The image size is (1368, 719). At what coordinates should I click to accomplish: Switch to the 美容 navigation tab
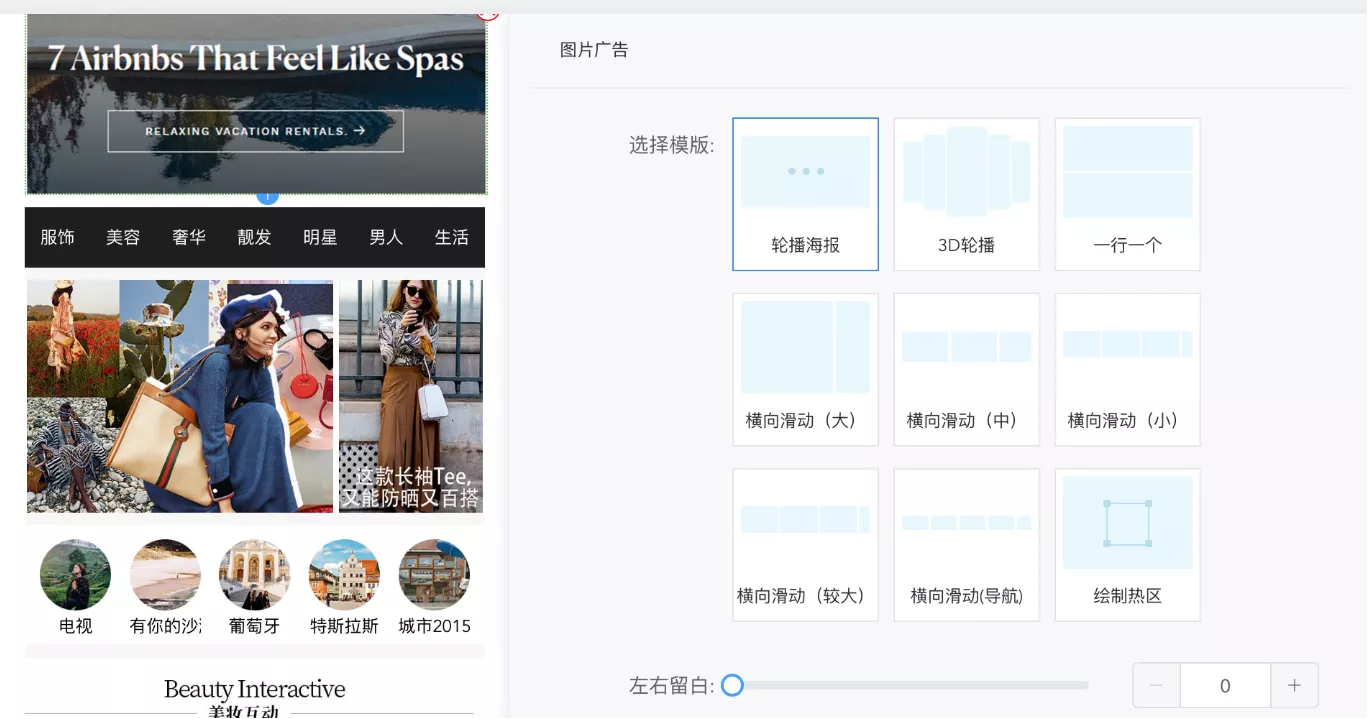click(123, 237)
